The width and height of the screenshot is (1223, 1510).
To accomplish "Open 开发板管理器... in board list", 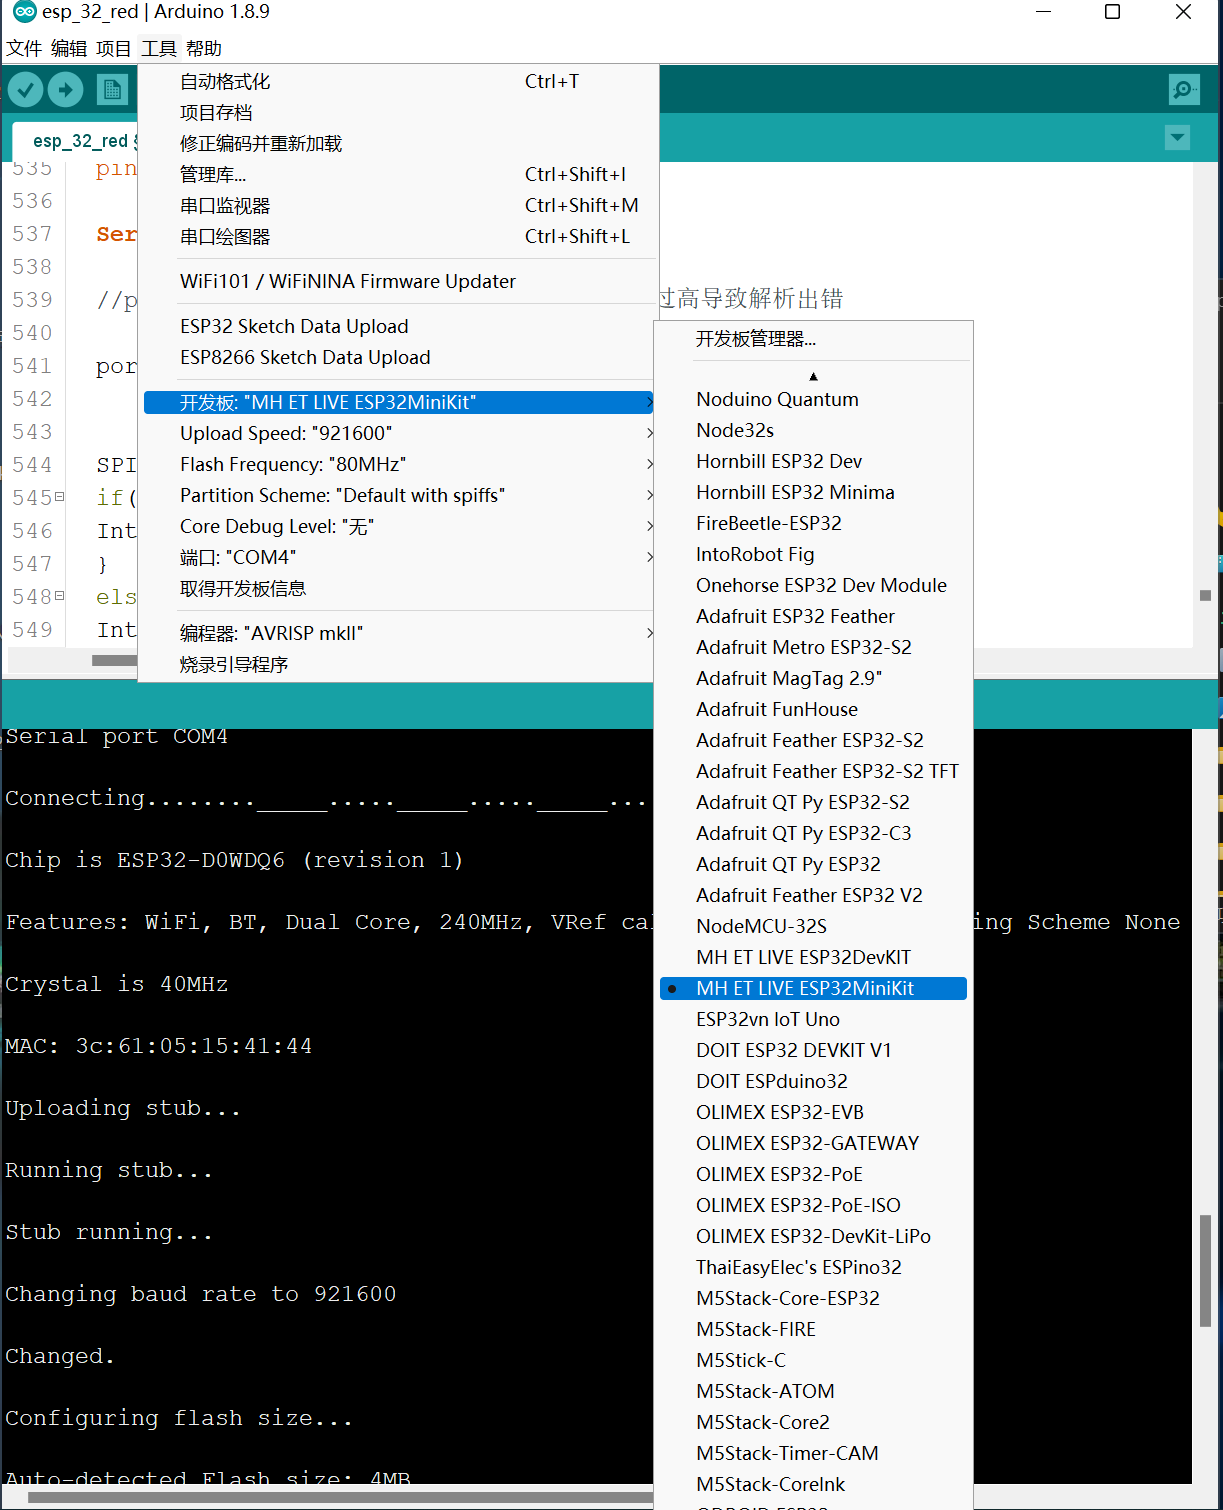I will click(x=813, y=339).
